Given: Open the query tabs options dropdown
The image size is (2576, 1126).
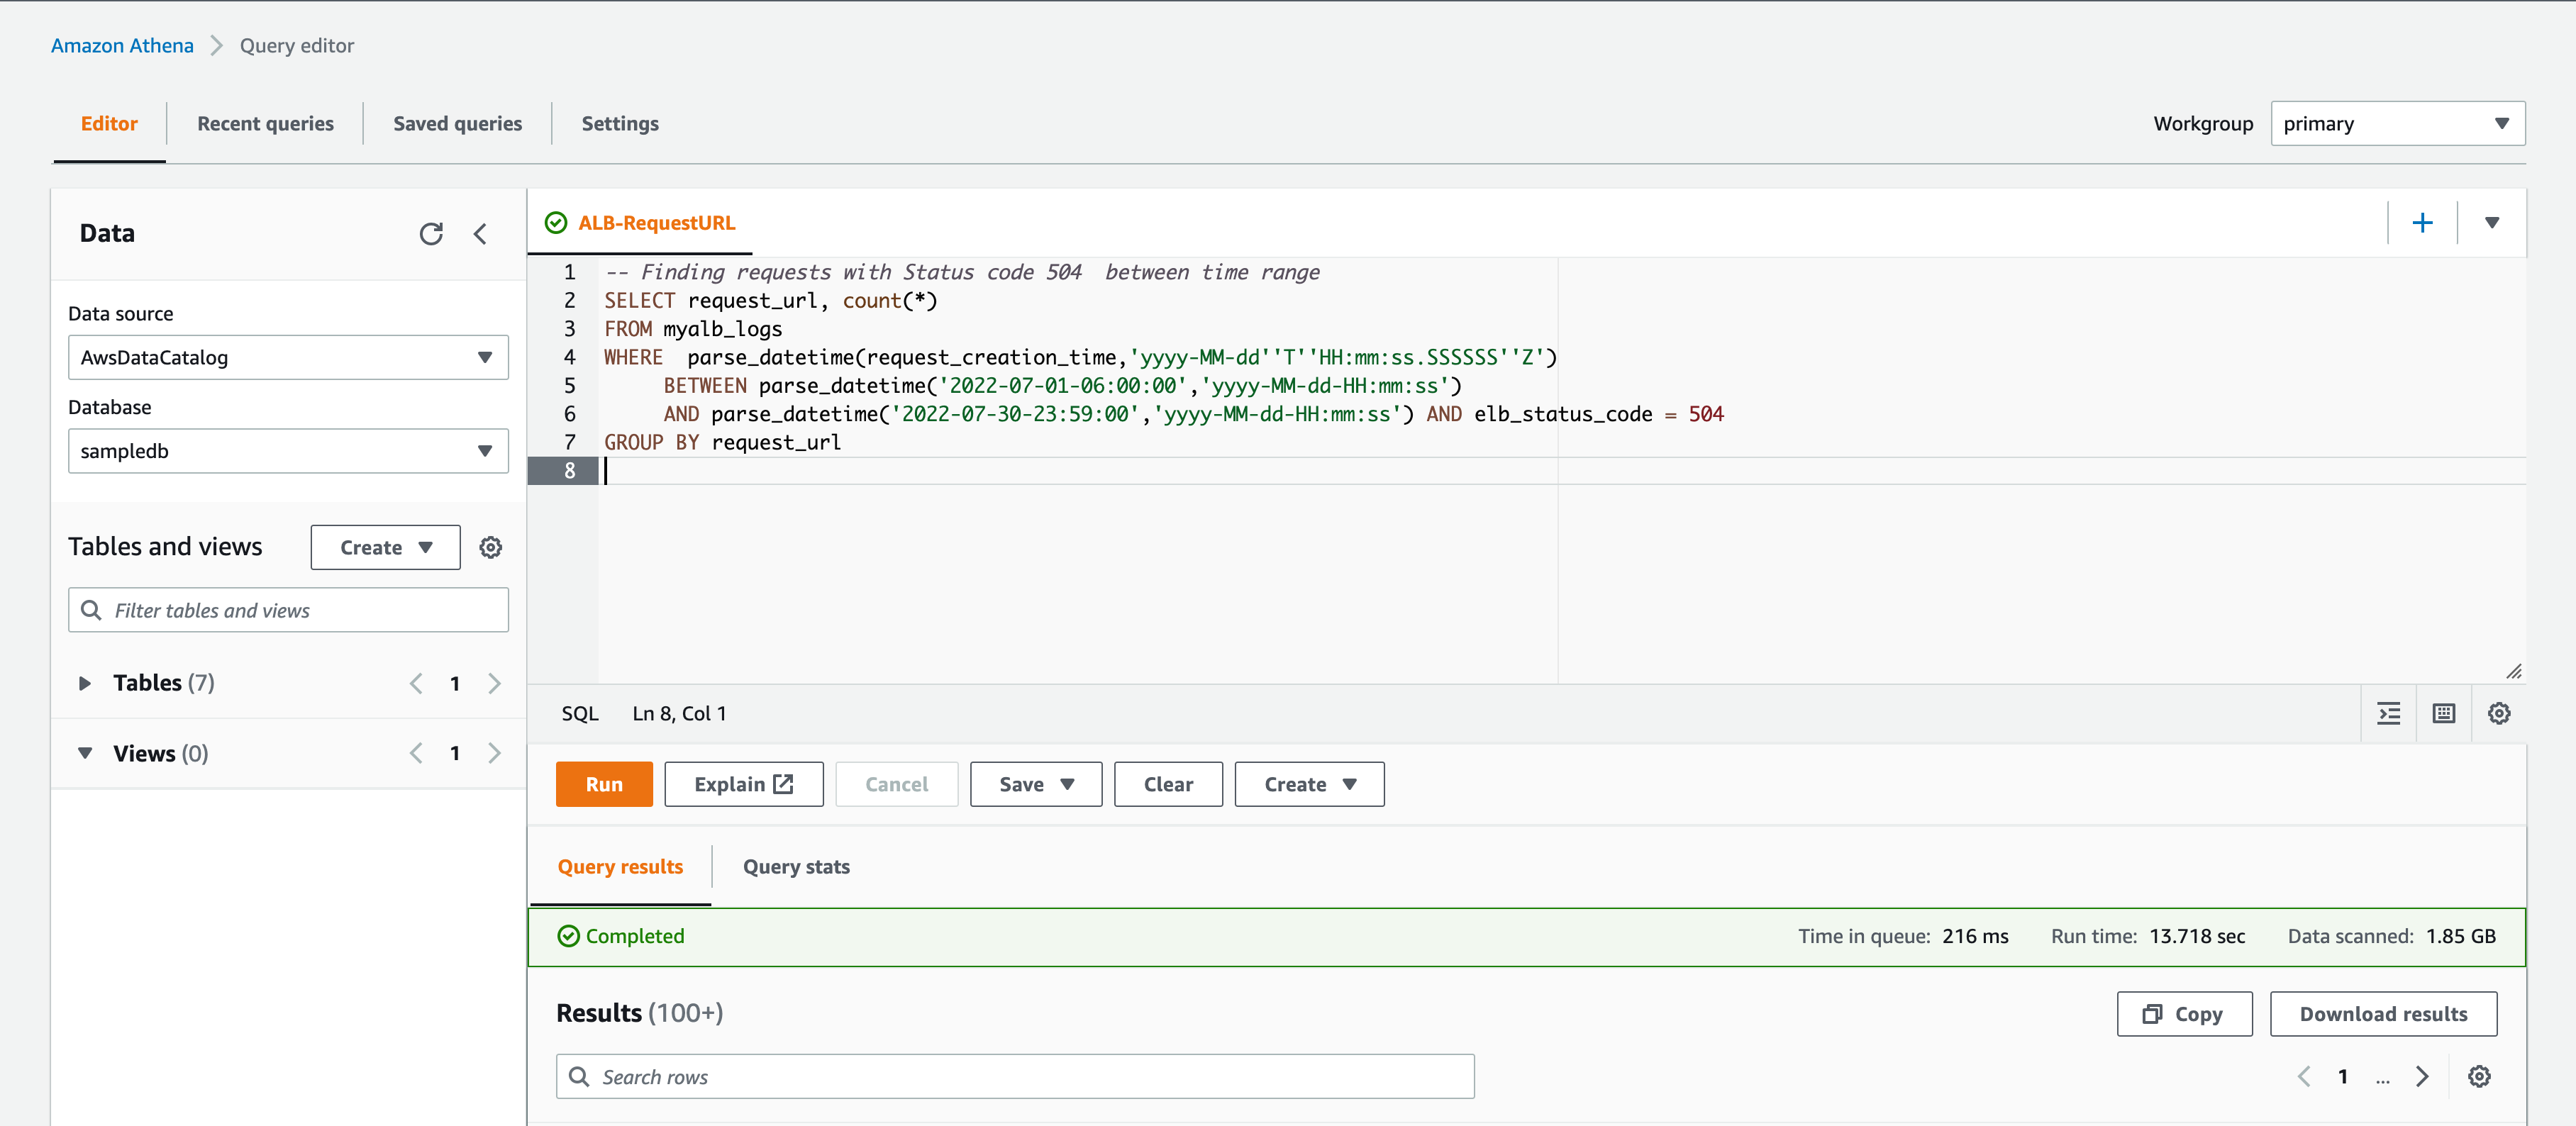Looking at the screenshot, I should [x=2491, y=223].
